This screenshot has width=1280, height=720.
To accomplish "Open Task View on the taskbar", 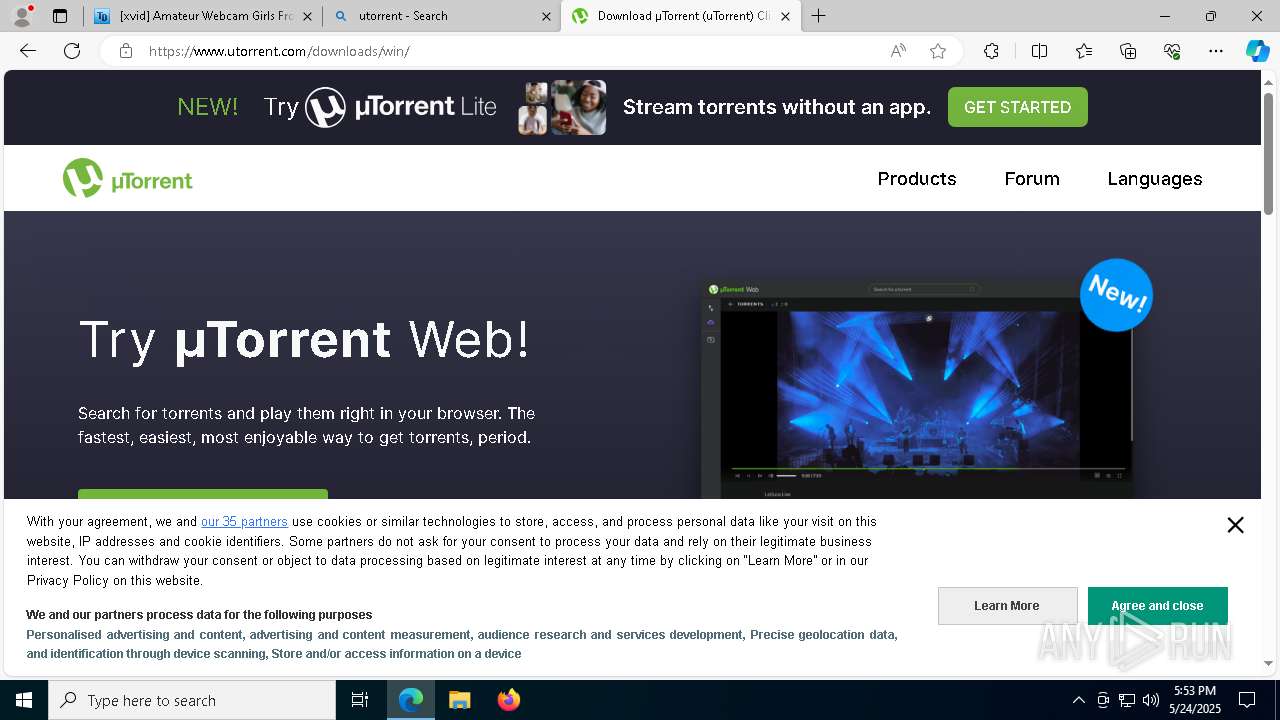I will tap(360, 700).
